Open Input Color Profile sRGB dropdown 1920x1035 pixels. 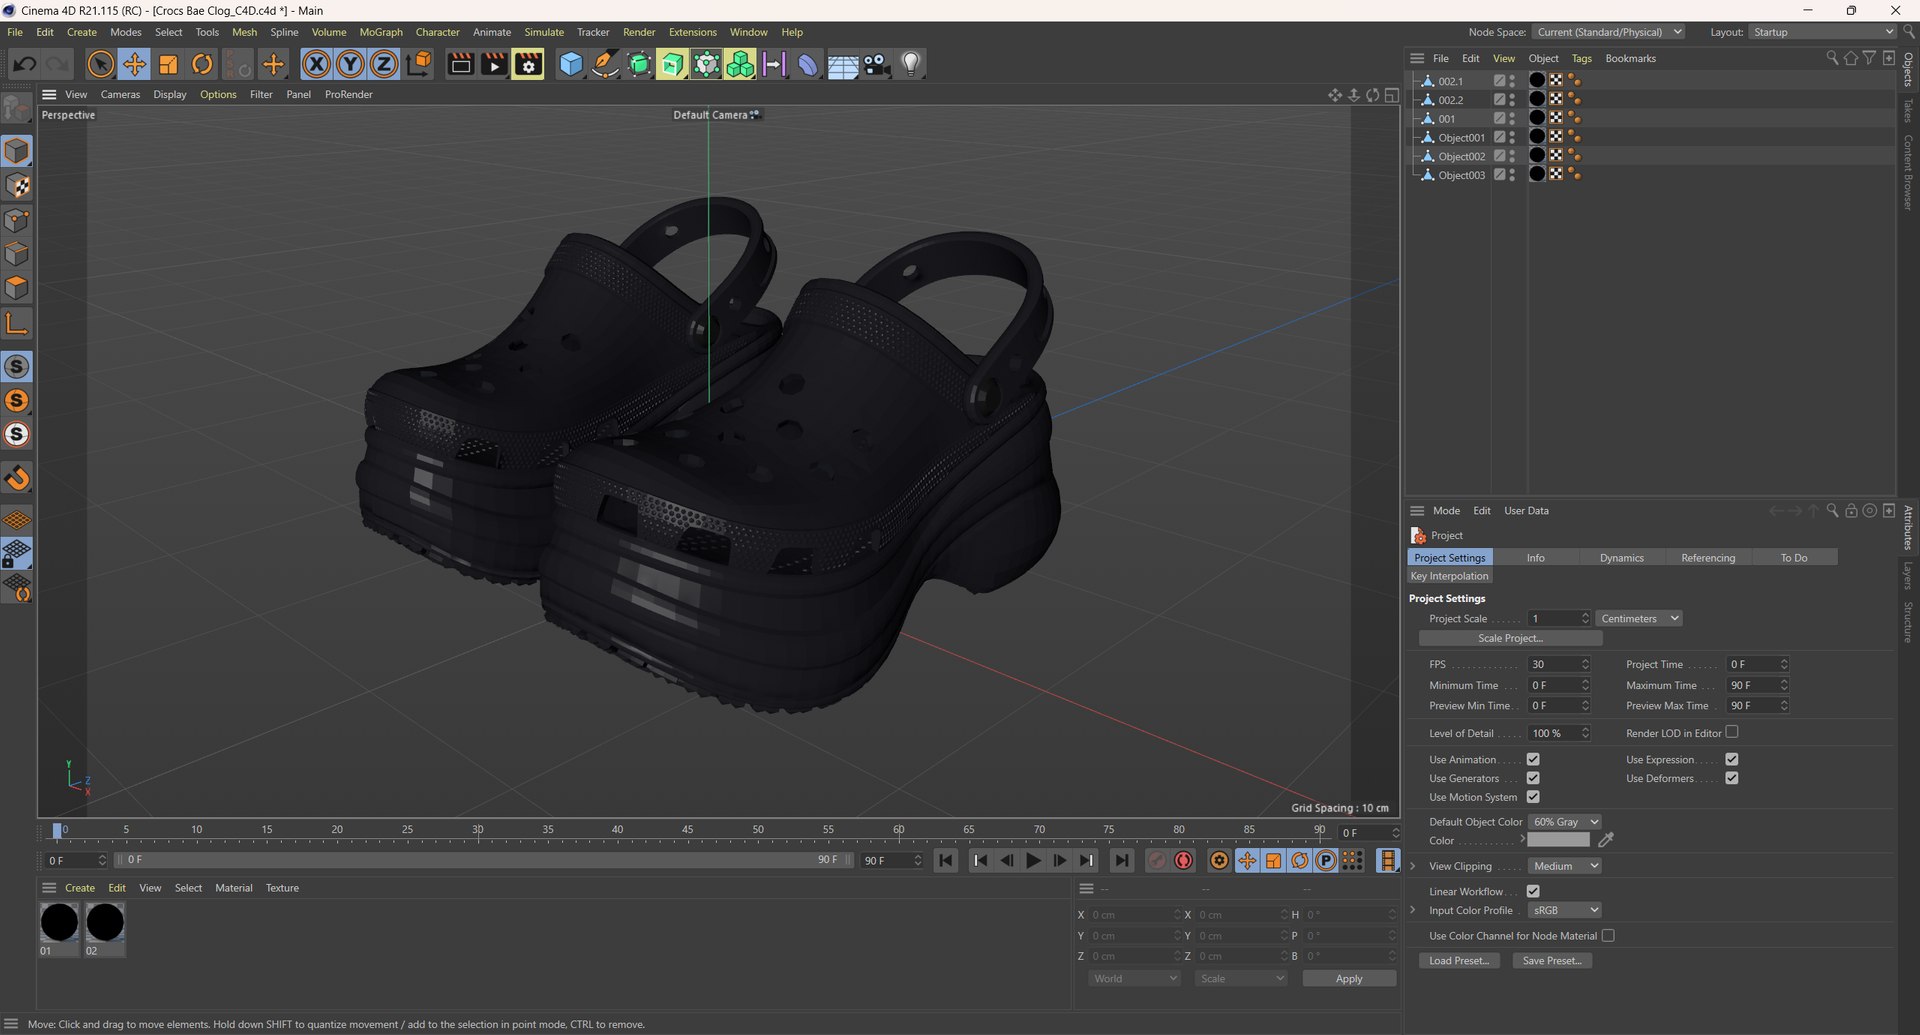coord(1565,910)
